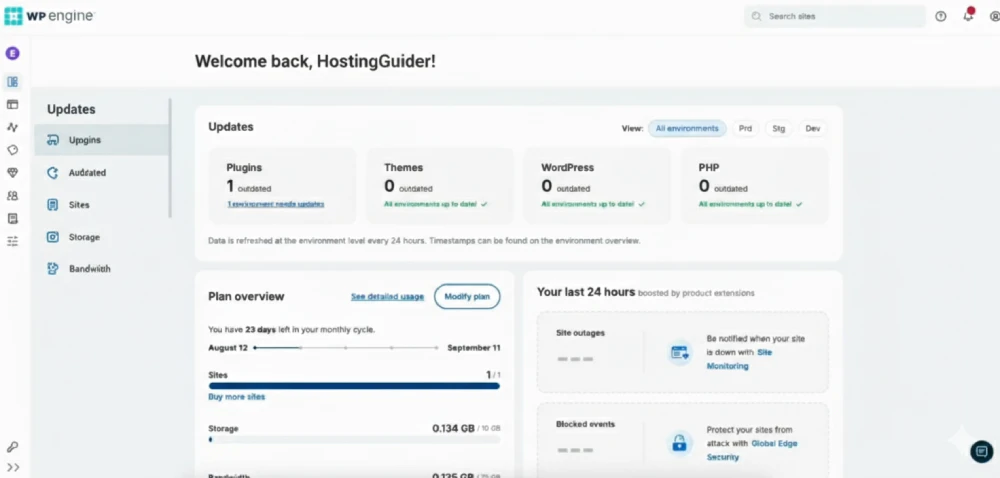Viewport: 1000px width, 478px height.
Task: Open the dashboard icon in left rail
Action: tap(13, 82)
